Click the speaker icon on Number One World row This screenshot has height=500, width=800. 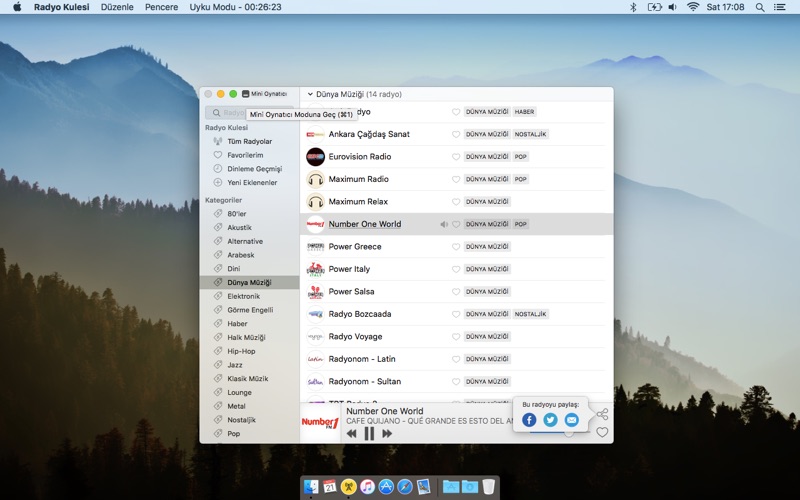[x=444, y=224]
